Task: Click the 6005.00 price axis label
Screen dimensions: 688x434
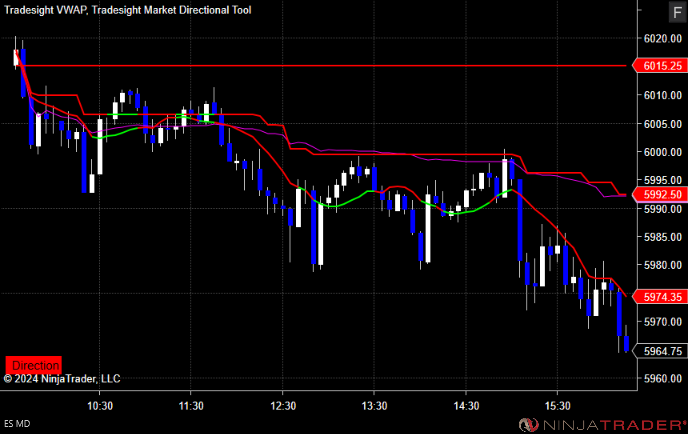Action: tap(663, 124)
